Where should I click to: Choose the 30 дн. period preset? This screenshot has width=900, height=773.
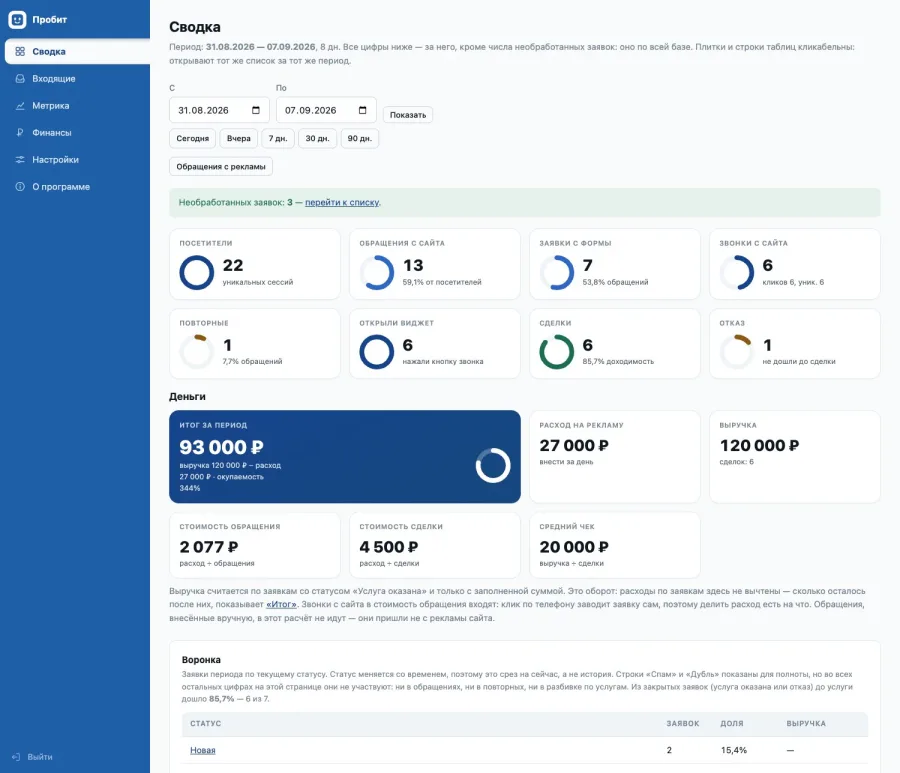pyautogui.click(x=317, y=138)
